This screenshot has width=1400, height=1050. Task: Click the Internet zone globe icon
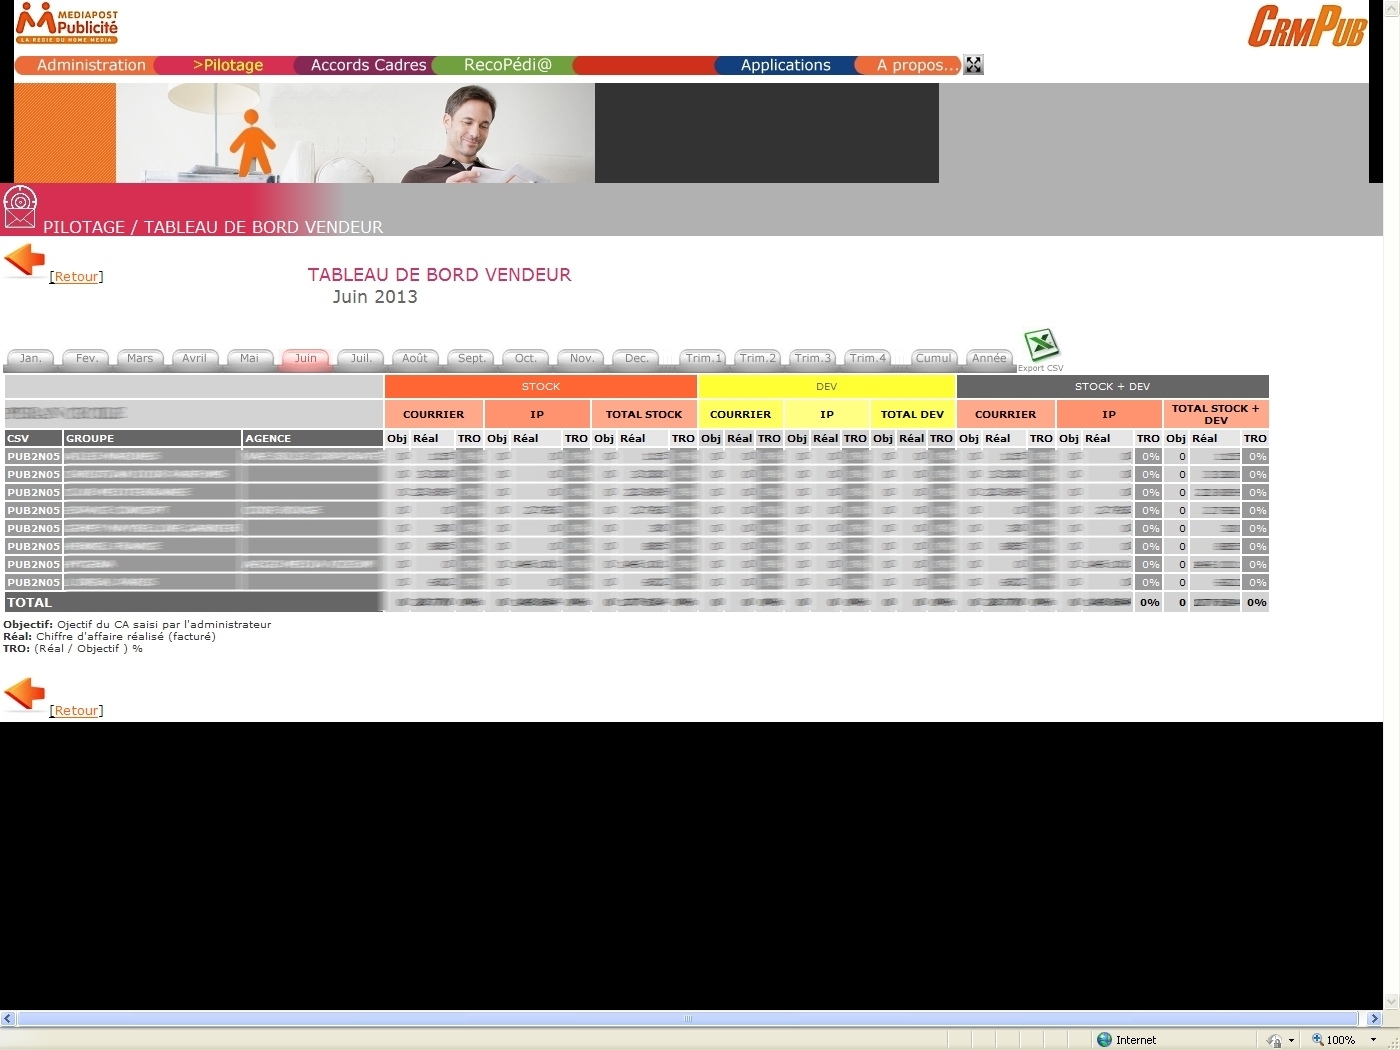pyautogui.click(x=1104, y=1040)
